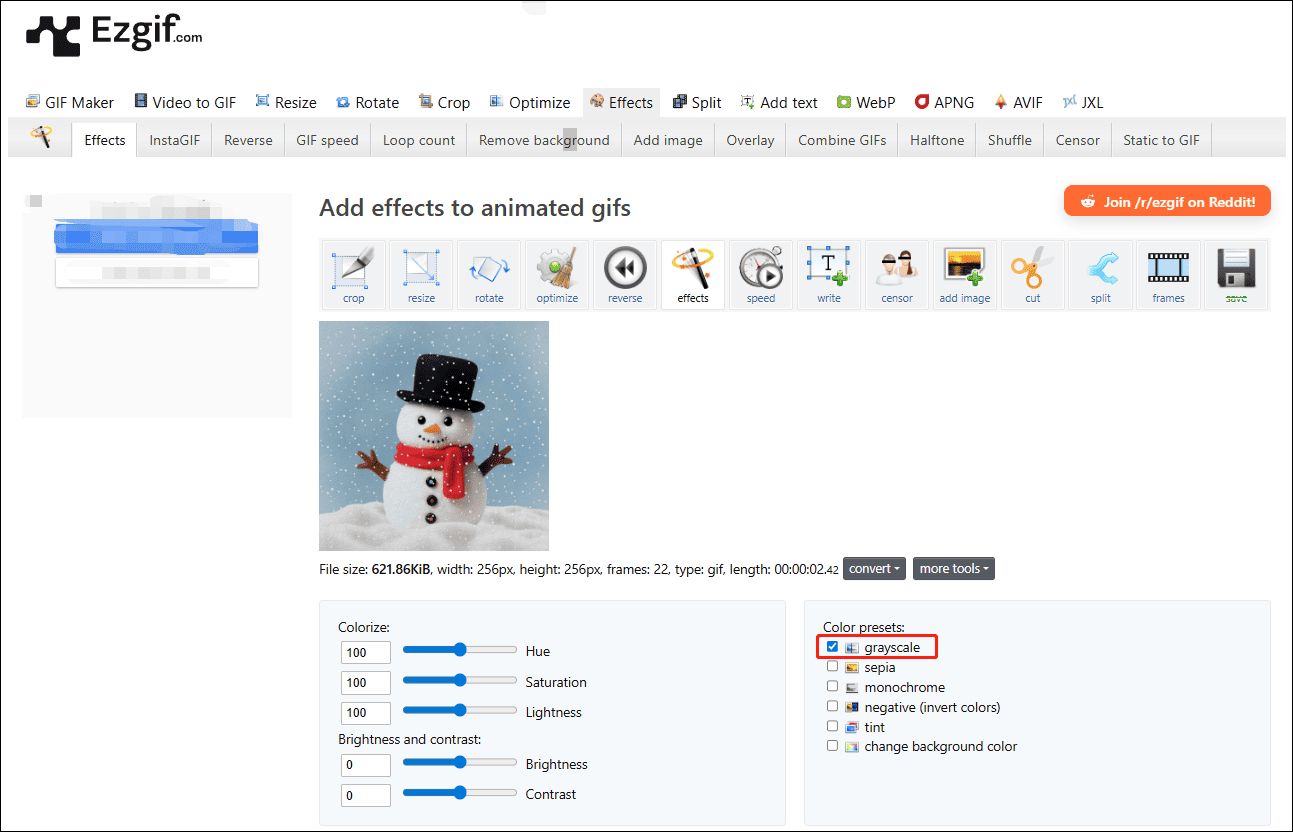This screenshot has height=832, width=1293.
Task: Click the change background color preview icon
Action: (852, 747)
